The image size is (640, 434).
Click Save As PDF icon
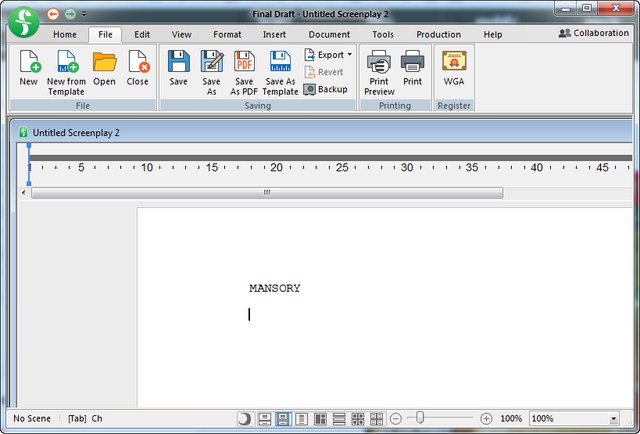coord(244,68)
